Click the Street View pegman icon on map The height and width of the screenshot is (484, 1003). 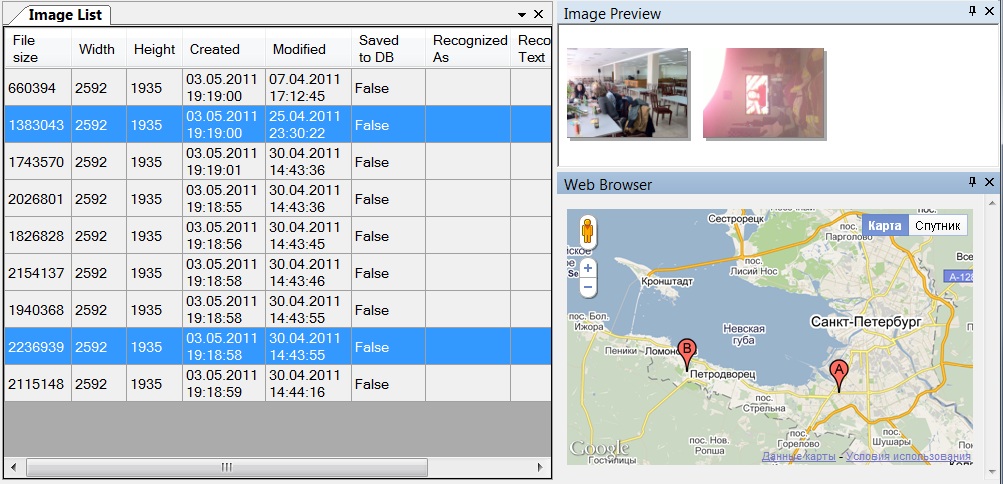587,233
